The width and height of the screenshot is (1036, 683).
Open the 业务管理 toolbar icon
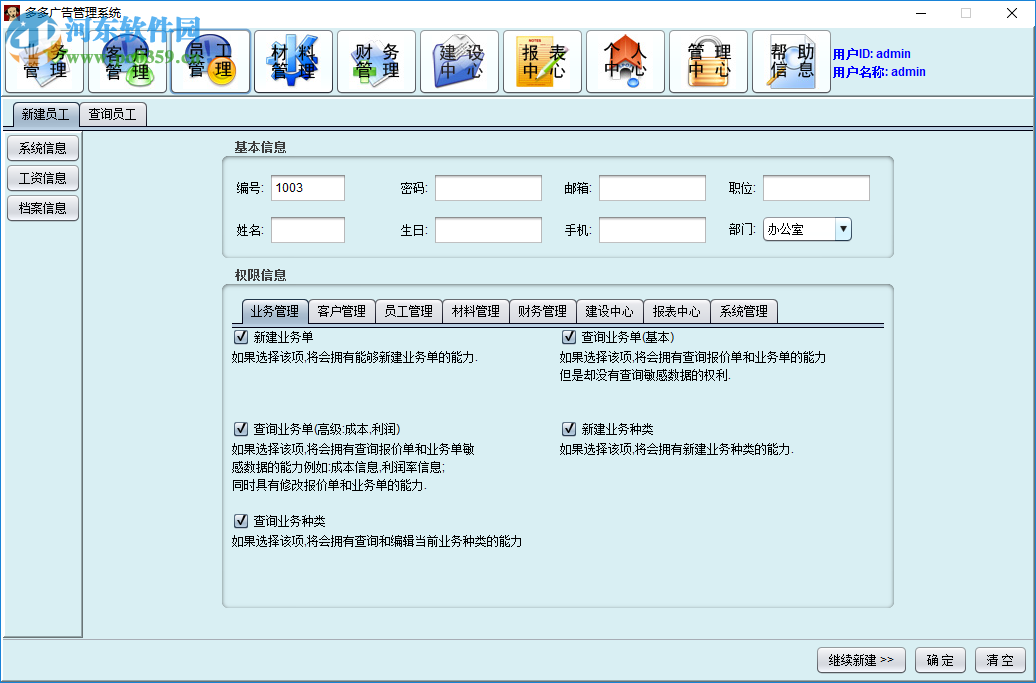click(x=44, y=61)
